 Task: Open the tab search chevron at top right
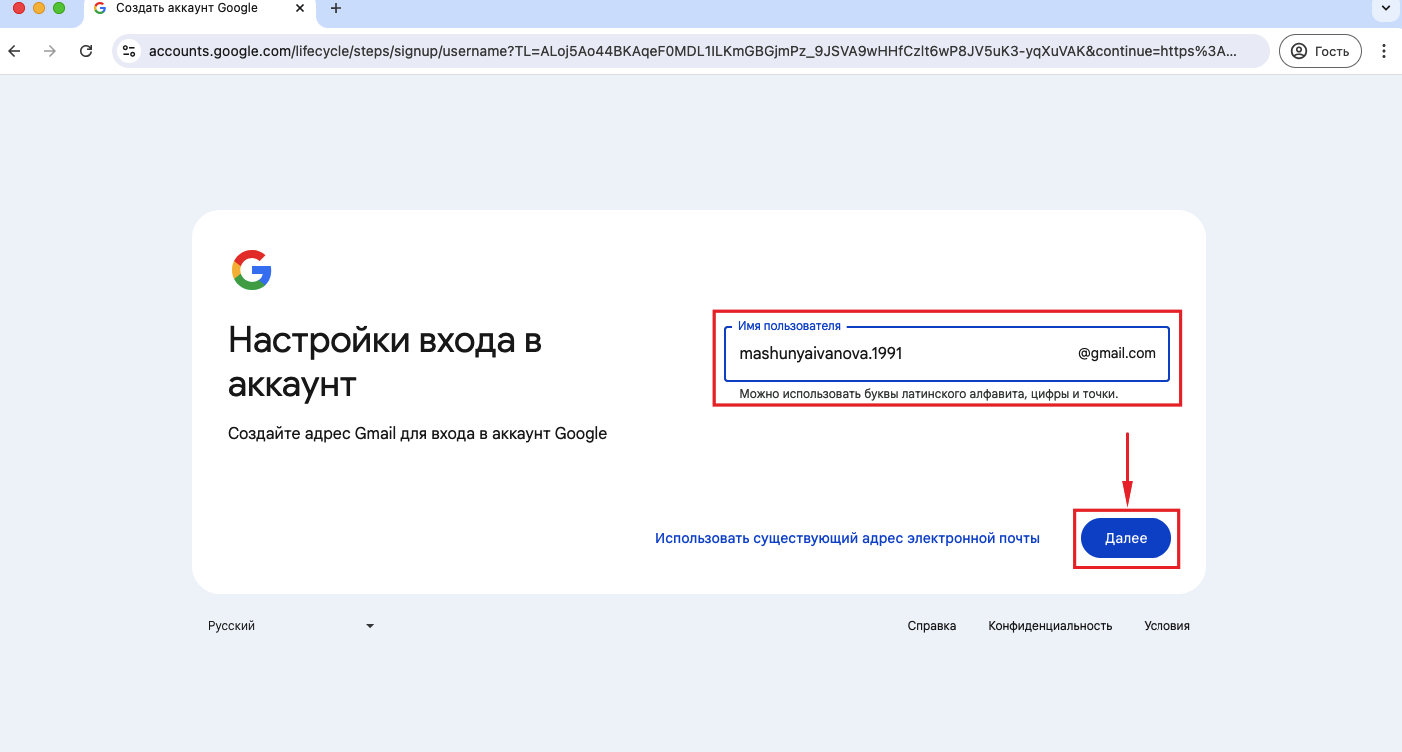pos(1385,8)
